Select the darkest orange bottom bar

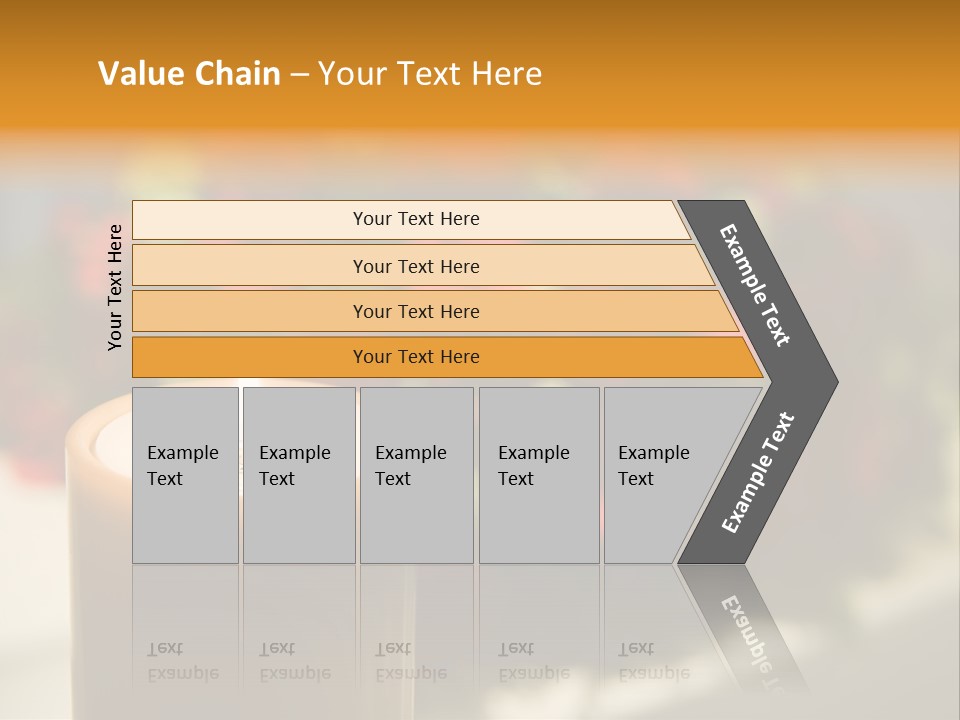click(415, 357)
